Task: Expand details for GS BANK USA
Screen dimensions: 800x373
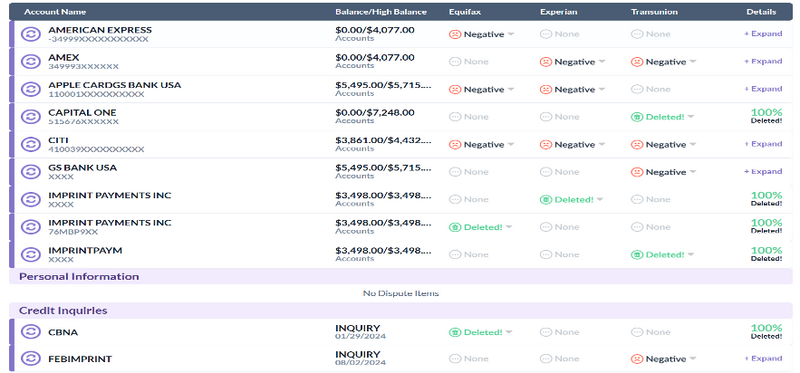Action: click(x=763, y=171)
